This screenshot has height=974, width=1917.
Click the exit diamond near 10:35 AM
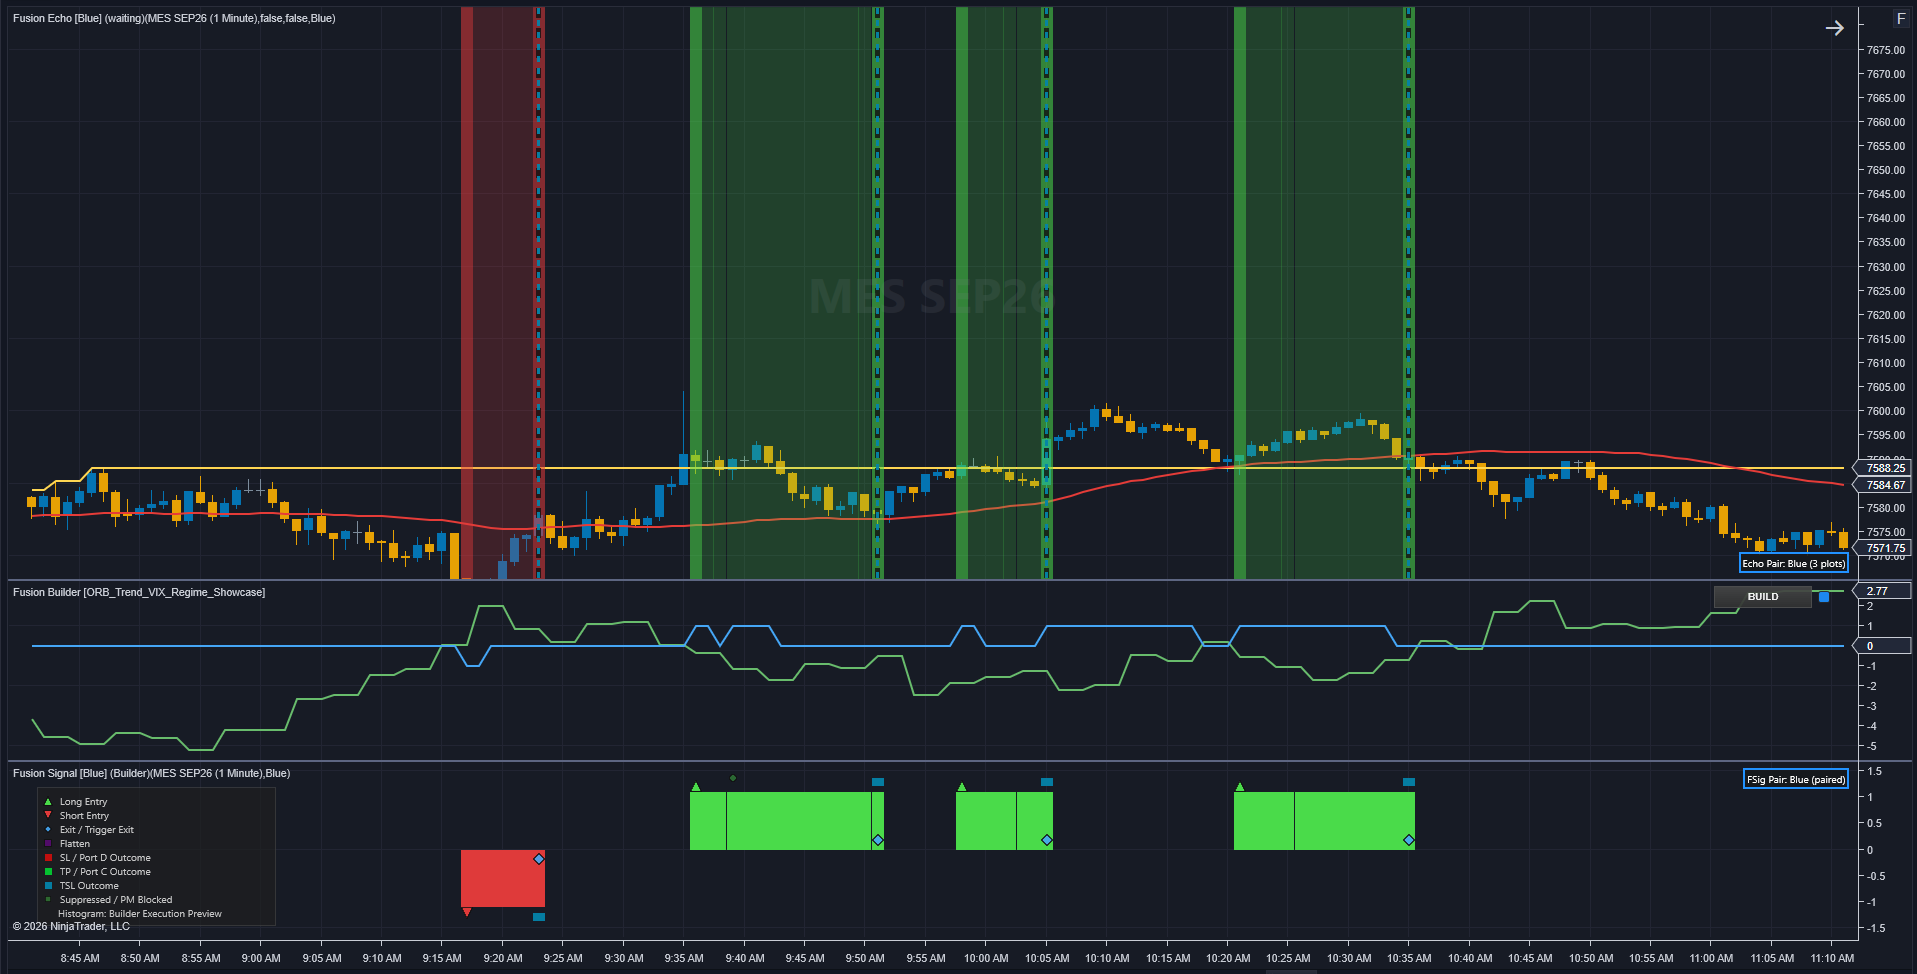(x=1409, y=840)
